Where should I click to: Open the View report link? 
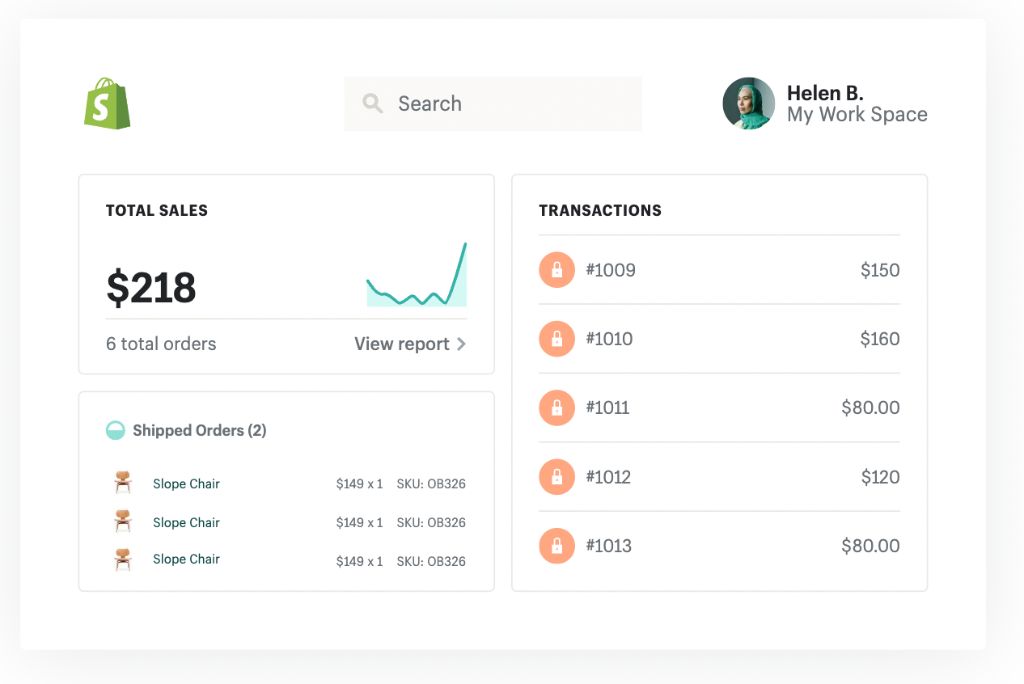[401, 344]
